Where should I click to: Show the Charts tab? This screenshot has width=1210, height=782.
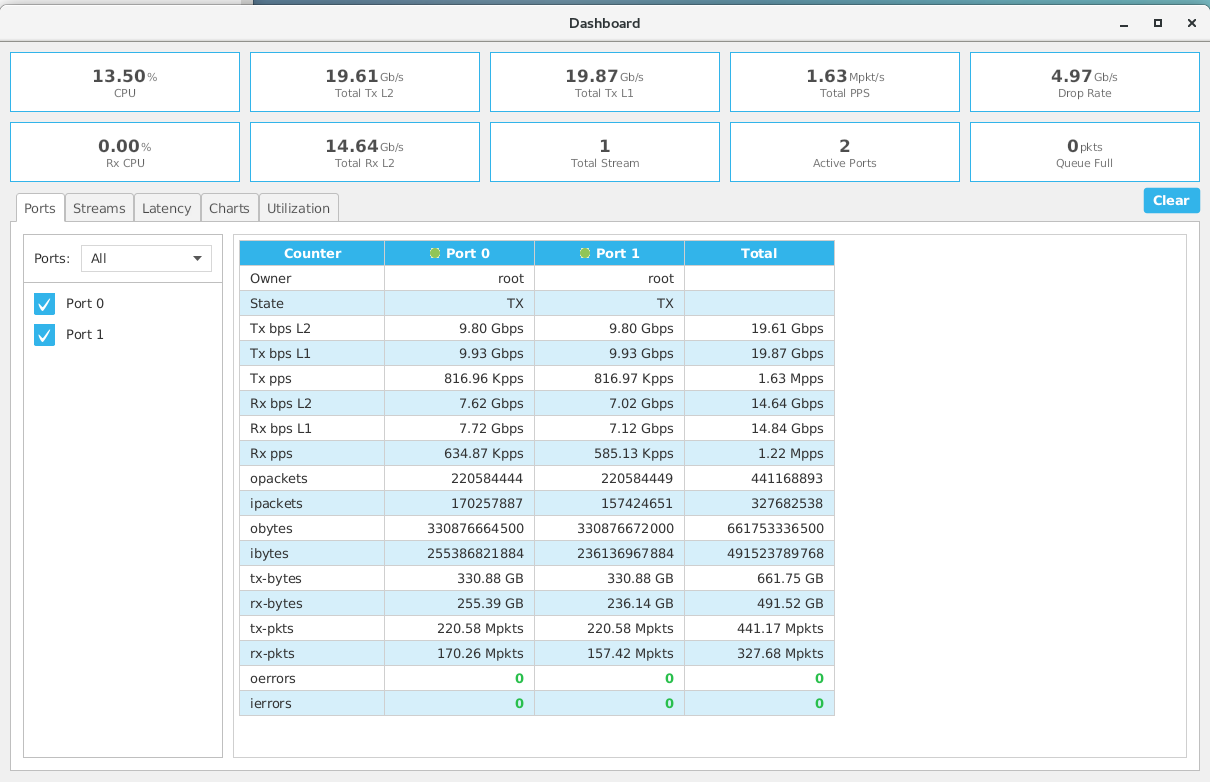point(229,208)
